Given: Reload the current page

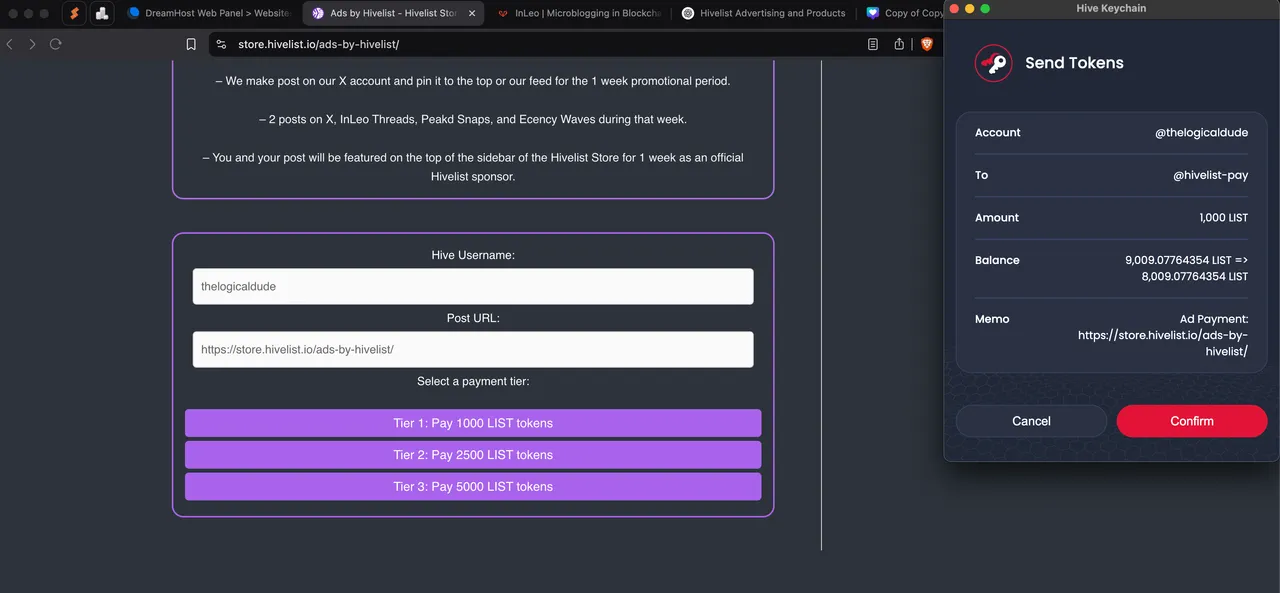Looking at the screenshot, I should pyautogui.click(x=55, y=44).
